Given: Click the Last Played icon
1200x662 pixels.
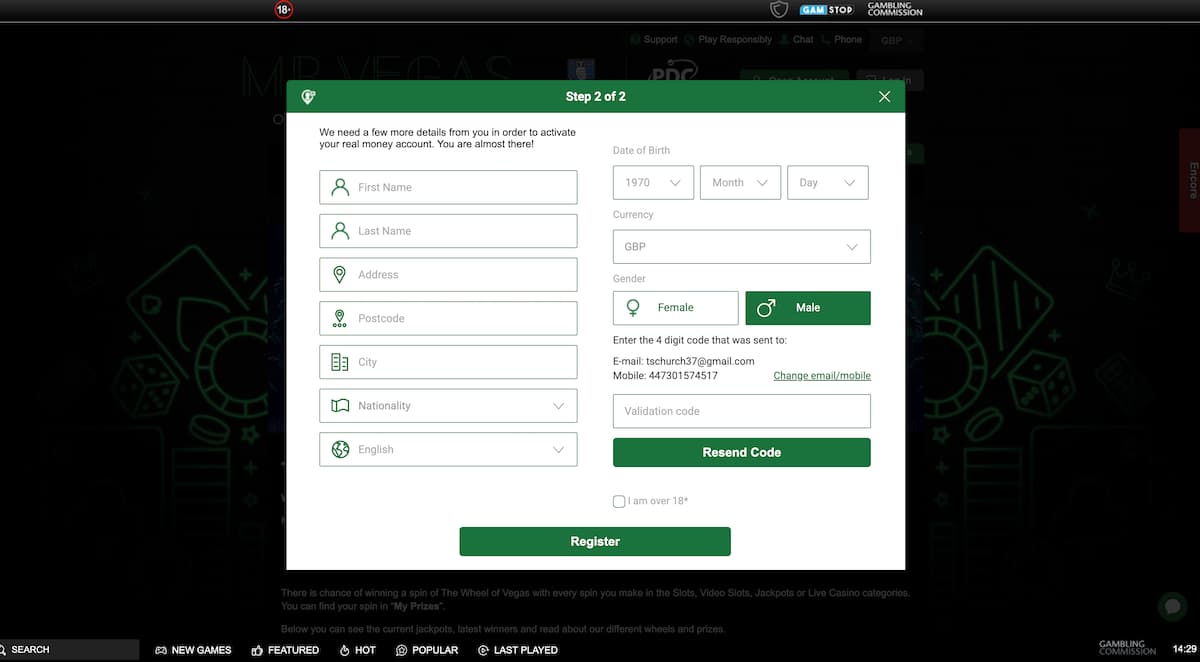Looking at the screenshot, I should tap(484, 650).
